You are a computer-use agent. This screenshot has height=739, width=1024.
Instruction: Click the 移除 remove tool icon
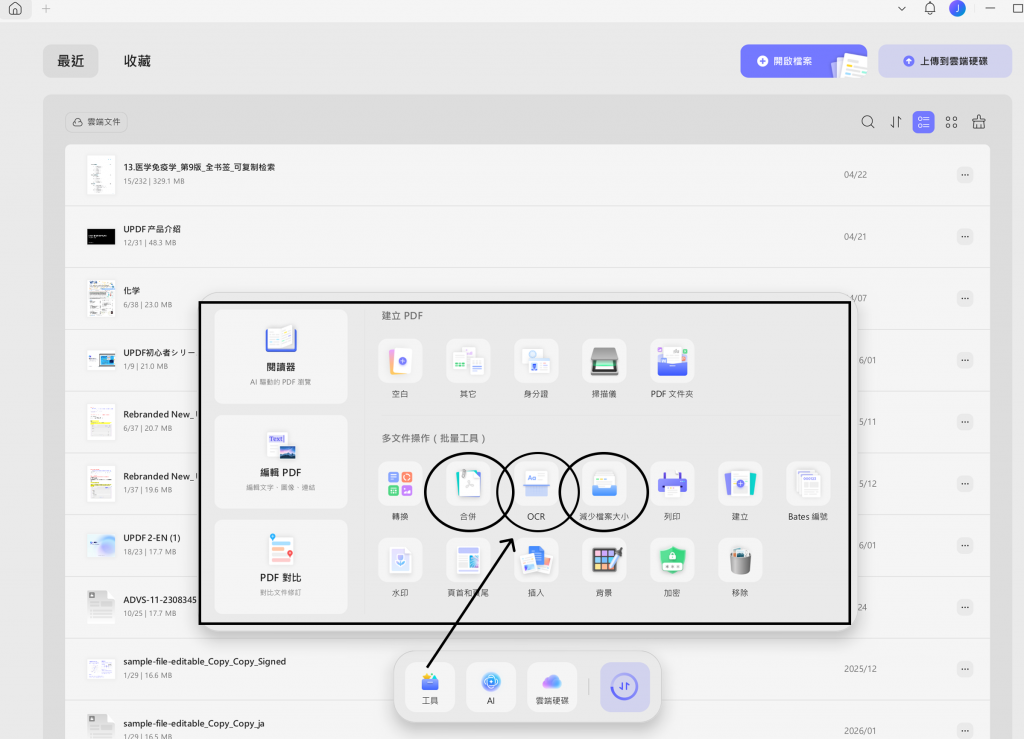pyautogui.click(x=739, y=560)
